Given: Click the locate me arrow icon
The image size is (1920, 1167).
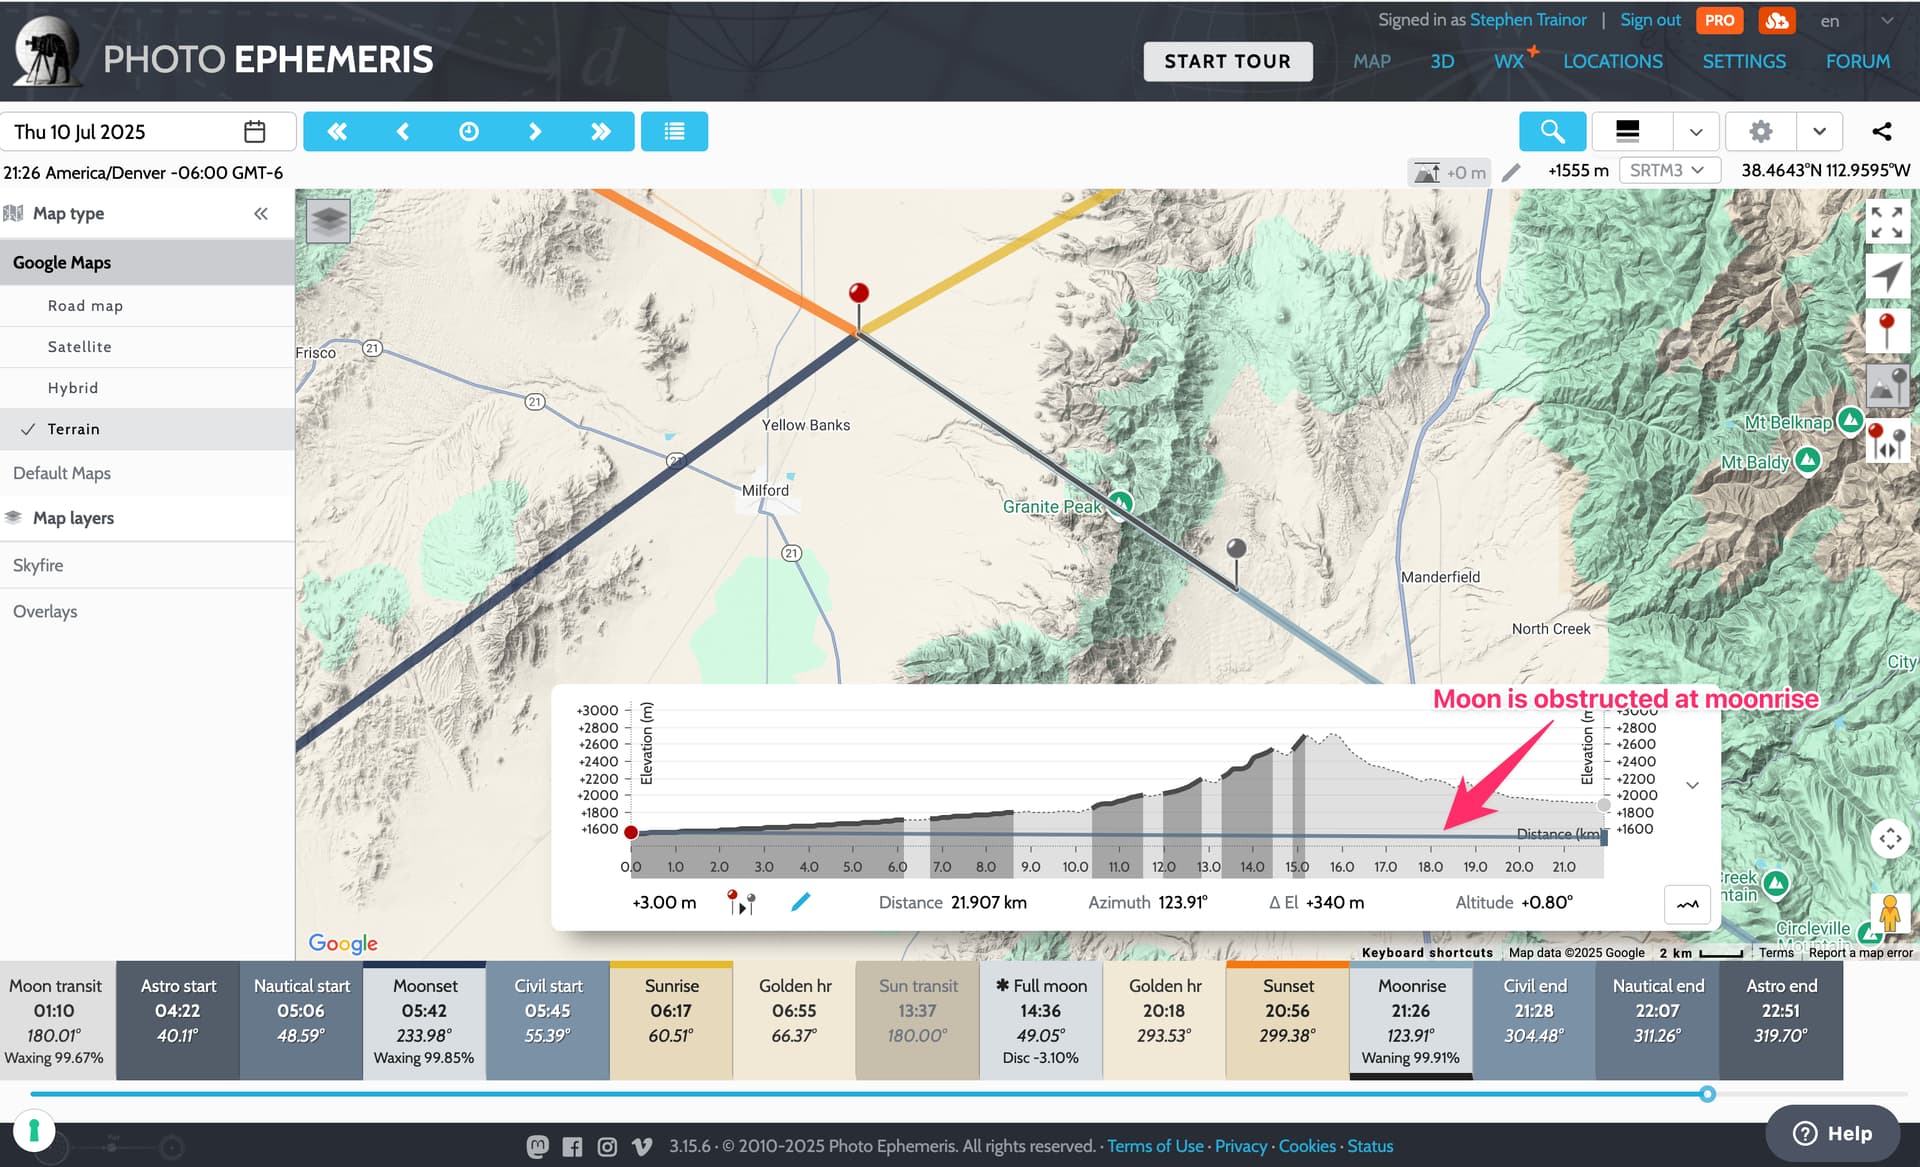Looking at the screenshot, I should (x=1887, y=277).
